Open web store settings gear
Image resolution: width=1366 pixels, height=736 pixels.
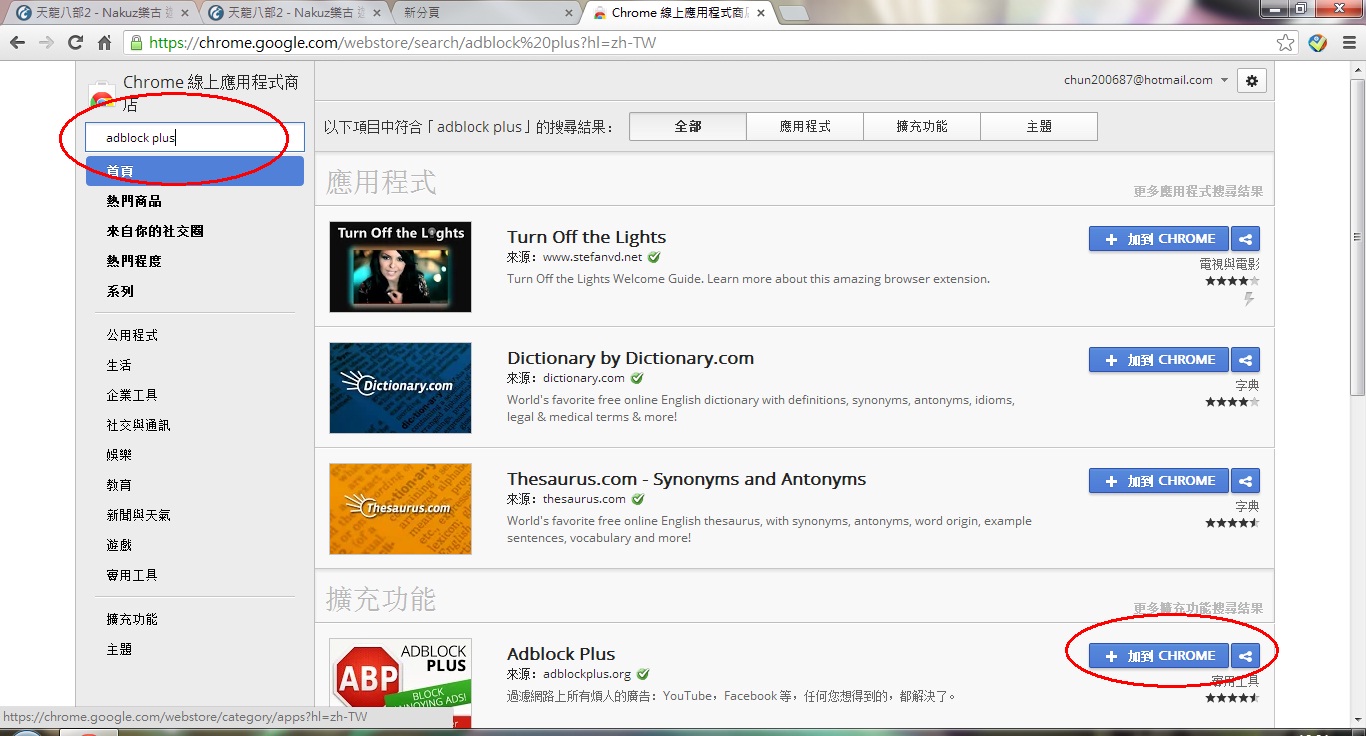(1251, 81)
